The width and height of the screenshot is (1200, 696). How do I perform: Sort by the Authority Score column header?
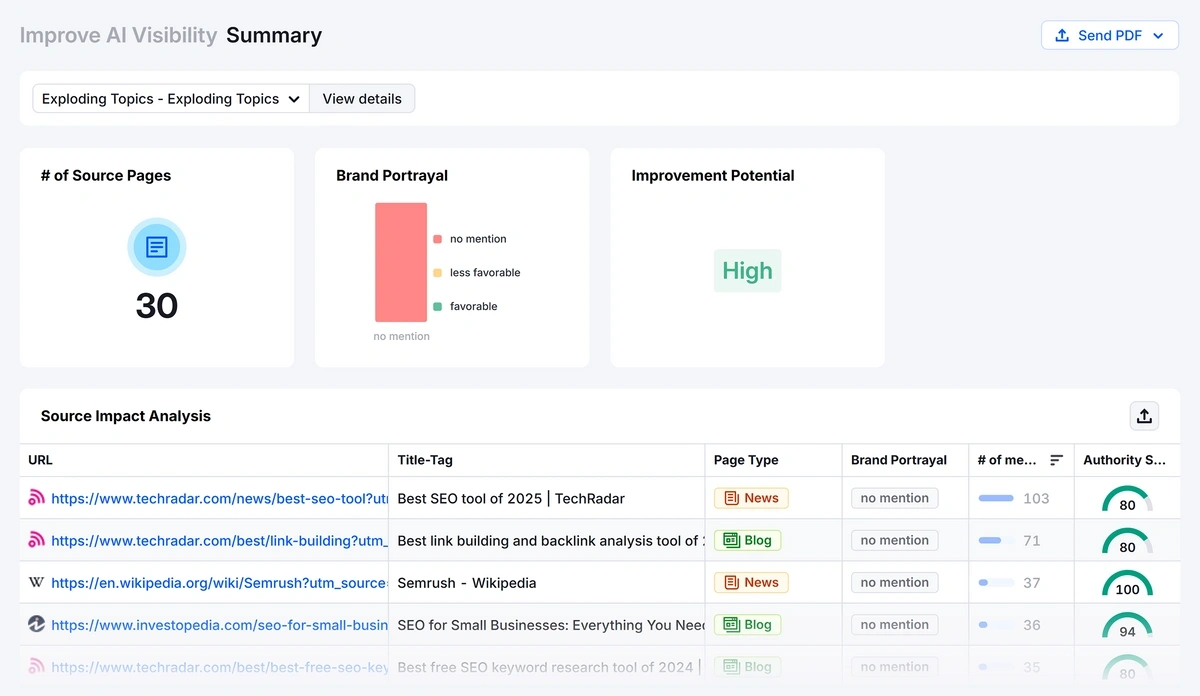pos(1125,460)
